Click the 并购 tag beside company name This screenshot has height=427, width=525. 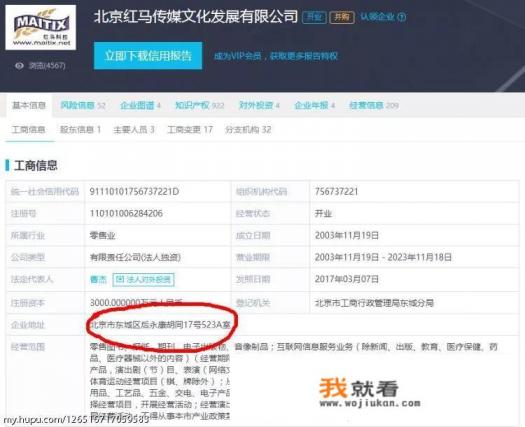coord(342,17)
